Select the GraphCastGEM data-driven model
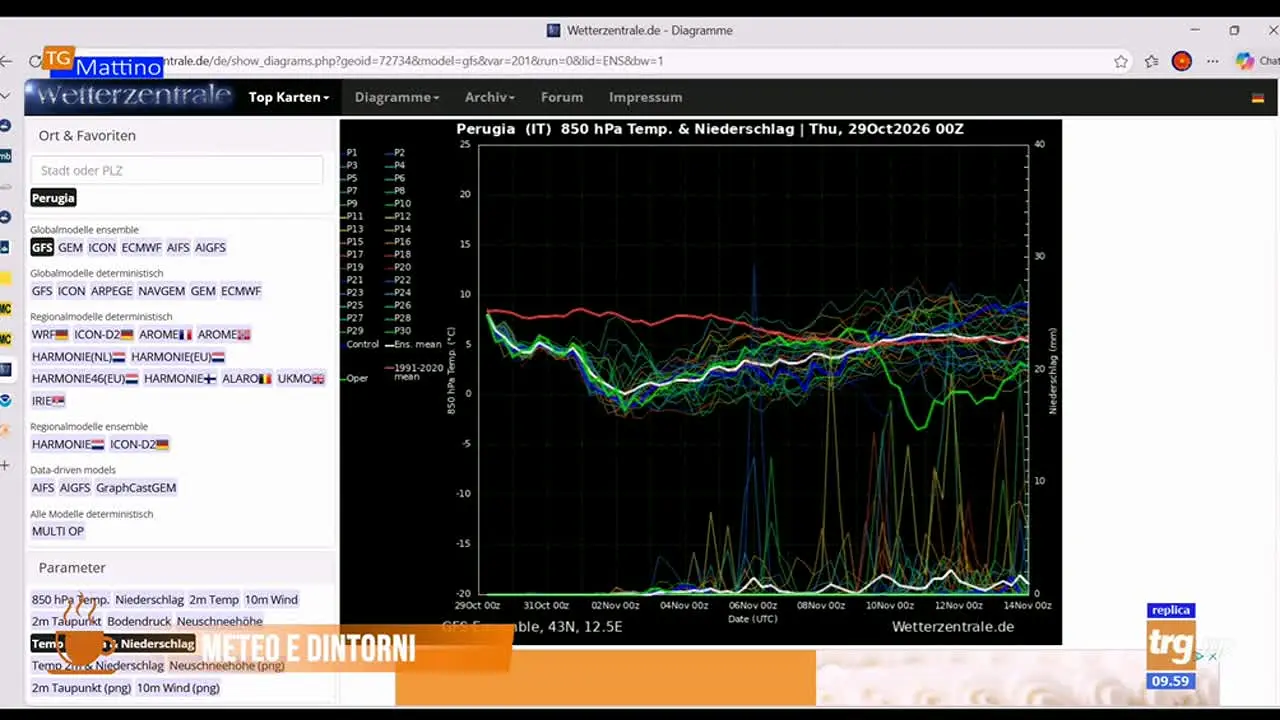Viewport: 1280px width, 720px height. [136, 488]
